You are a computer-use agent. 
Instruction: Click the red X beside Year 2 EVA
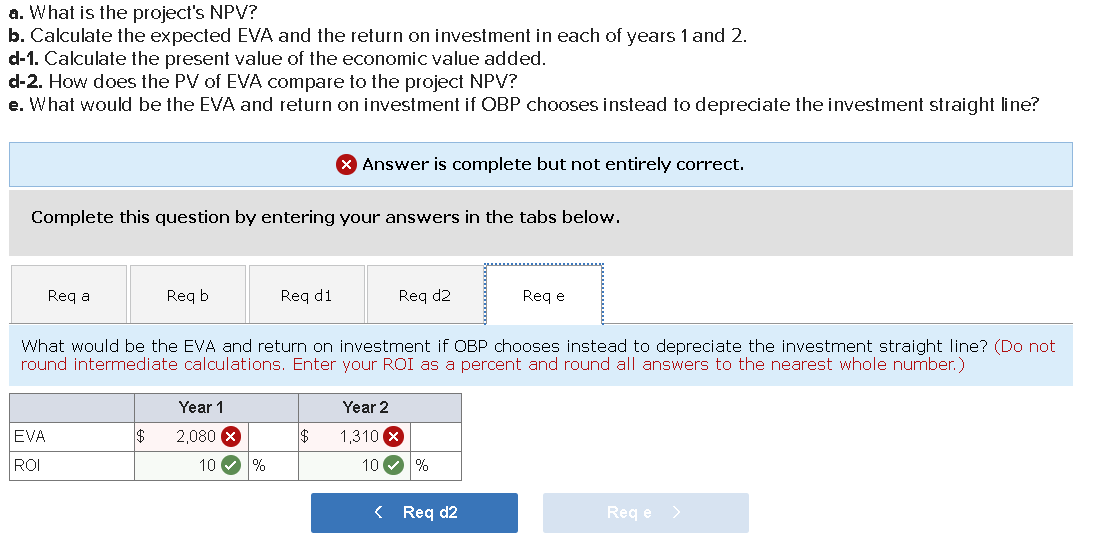tap(394, 437)
